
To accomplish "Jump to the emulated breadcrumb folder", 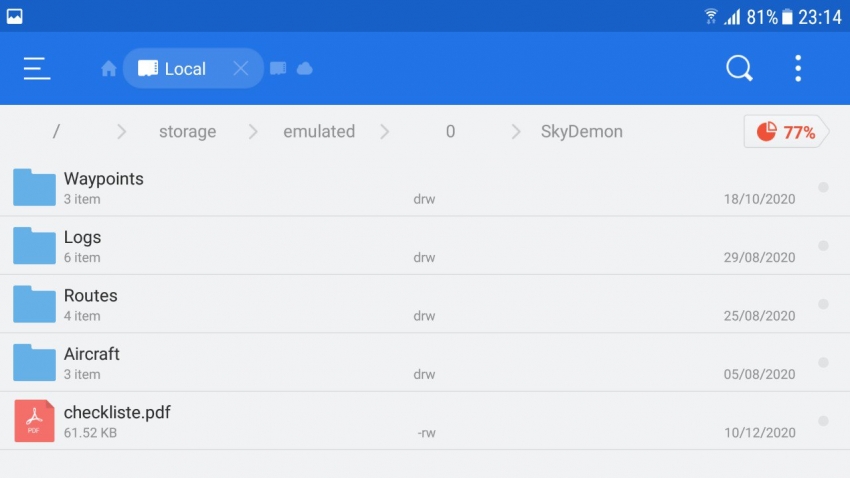I will pos(319,132).
